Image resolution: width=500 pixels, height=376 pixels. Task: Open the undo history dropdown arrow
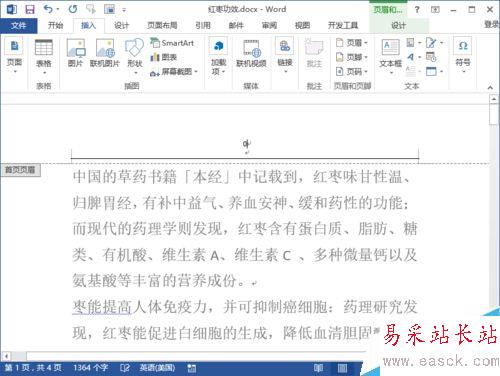58,9
